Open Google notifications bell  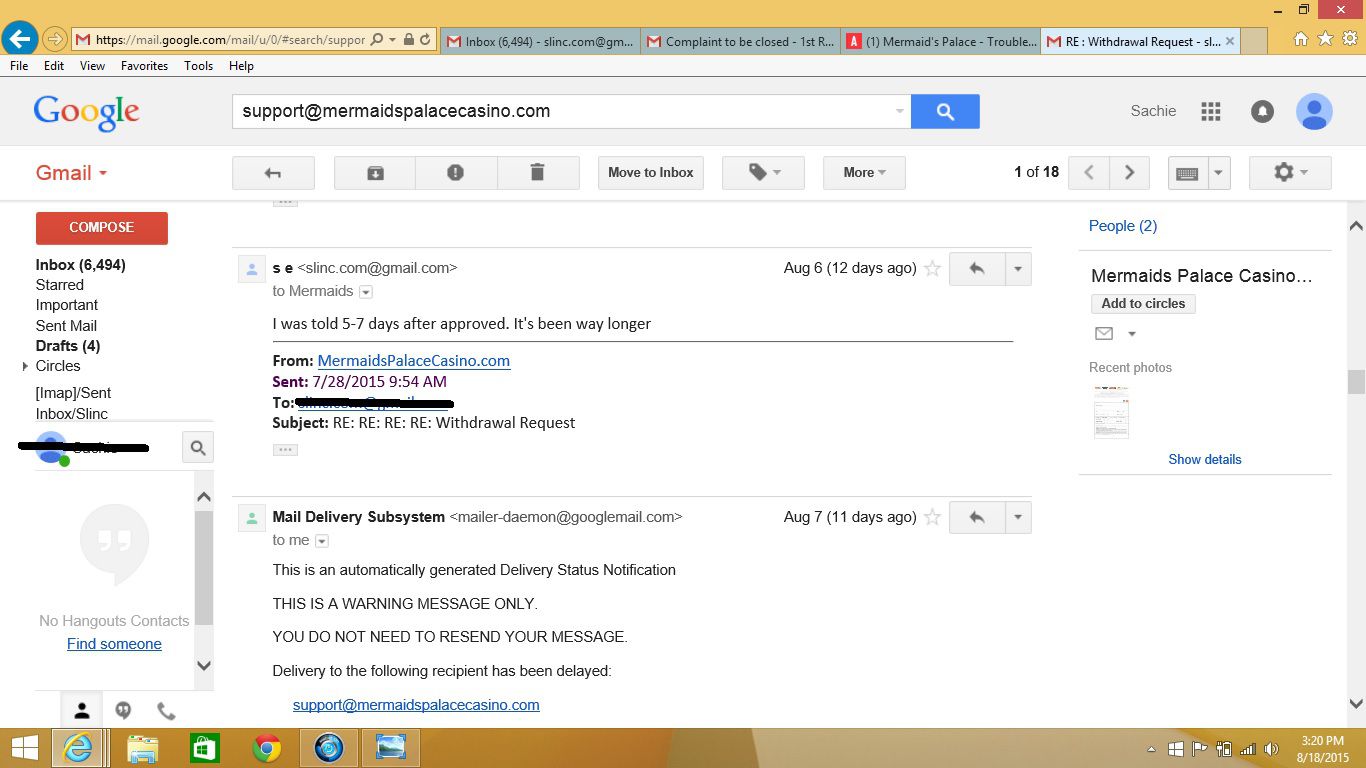pos(1262,111)
